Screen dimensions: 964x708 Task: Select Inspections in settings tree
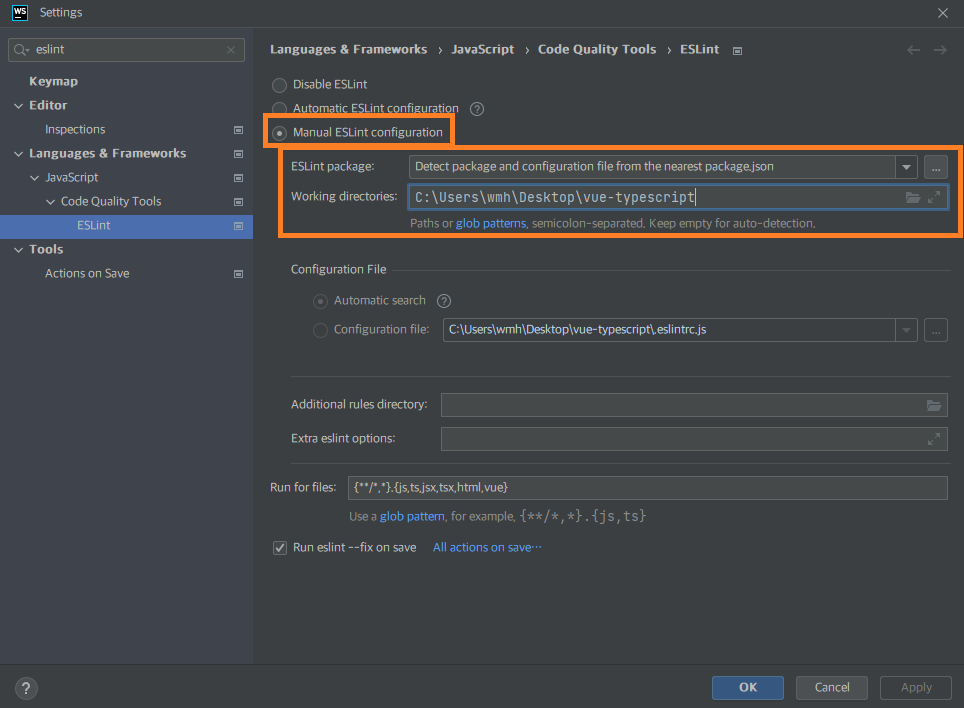coord(75,130)
